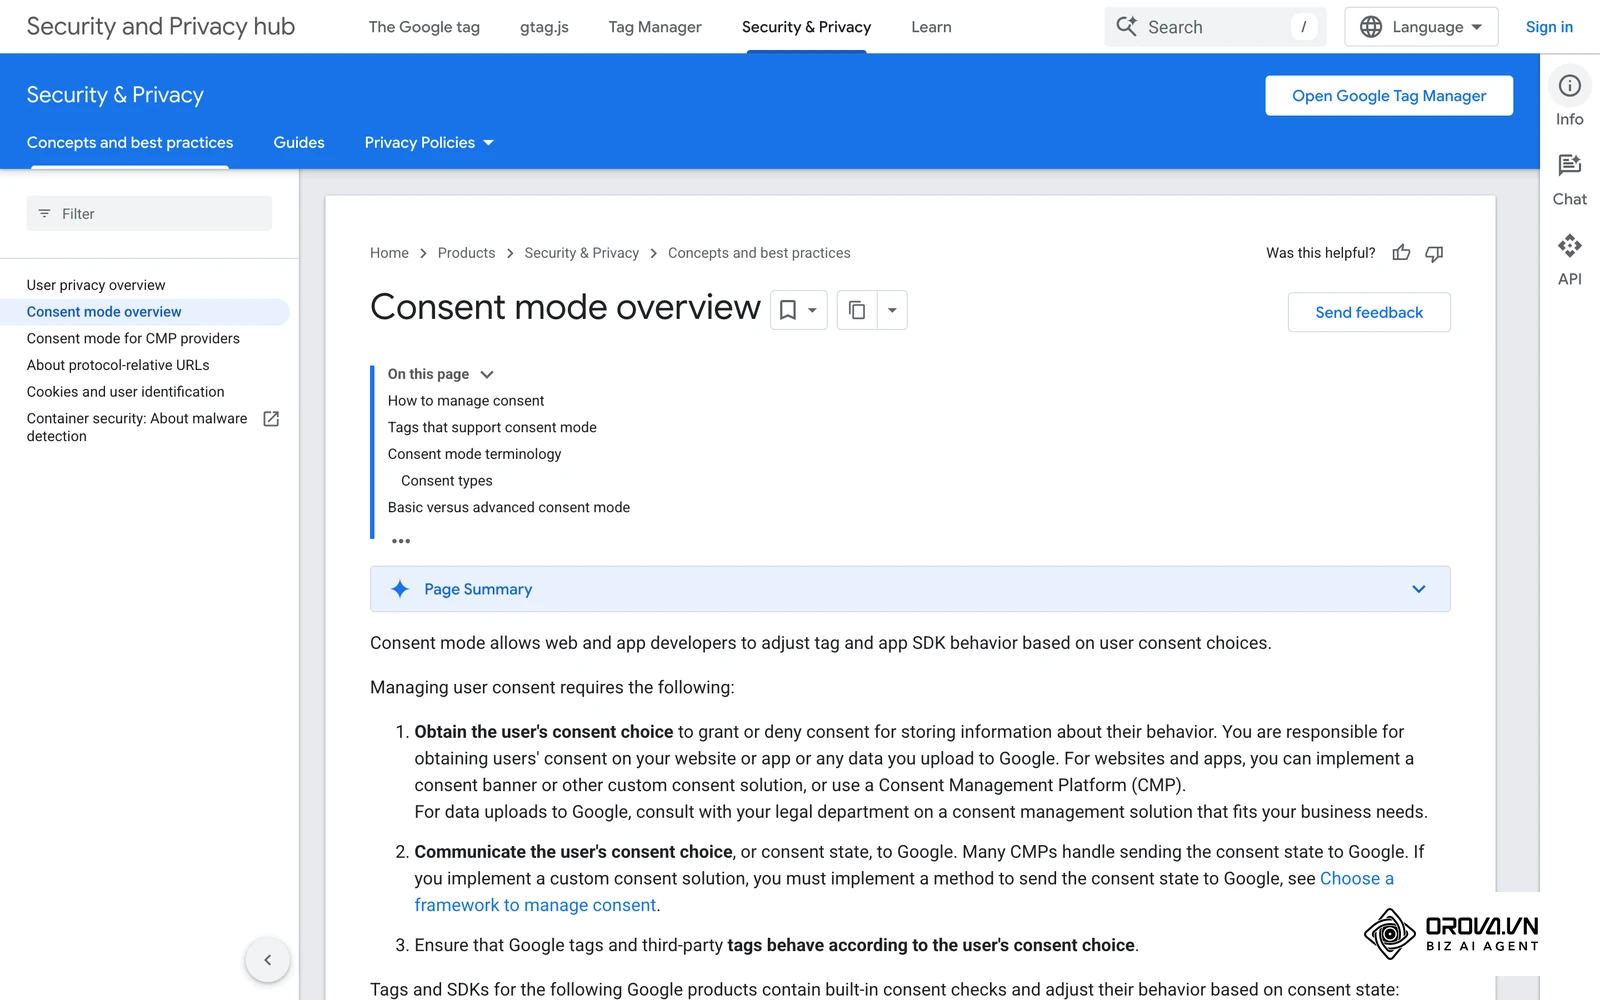This screenshot has width=1600, height=1000.
Task: Select Concepts and best practices tab
Action: pyautogui.click(x=130, y=143)
